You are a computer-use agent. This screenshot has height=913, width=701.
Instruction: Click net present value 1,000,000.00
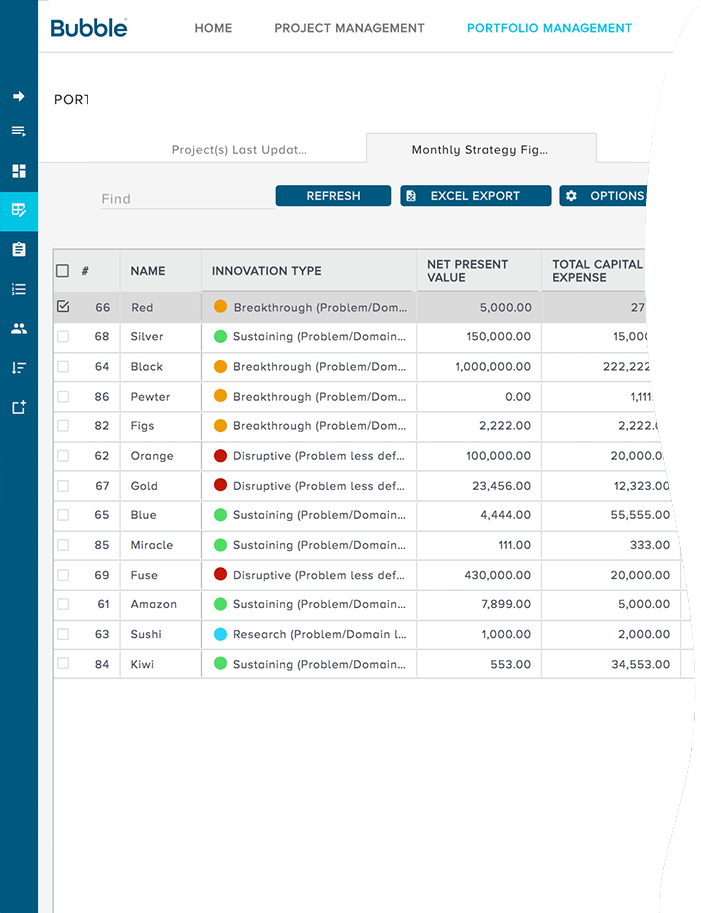click(493, 366)
